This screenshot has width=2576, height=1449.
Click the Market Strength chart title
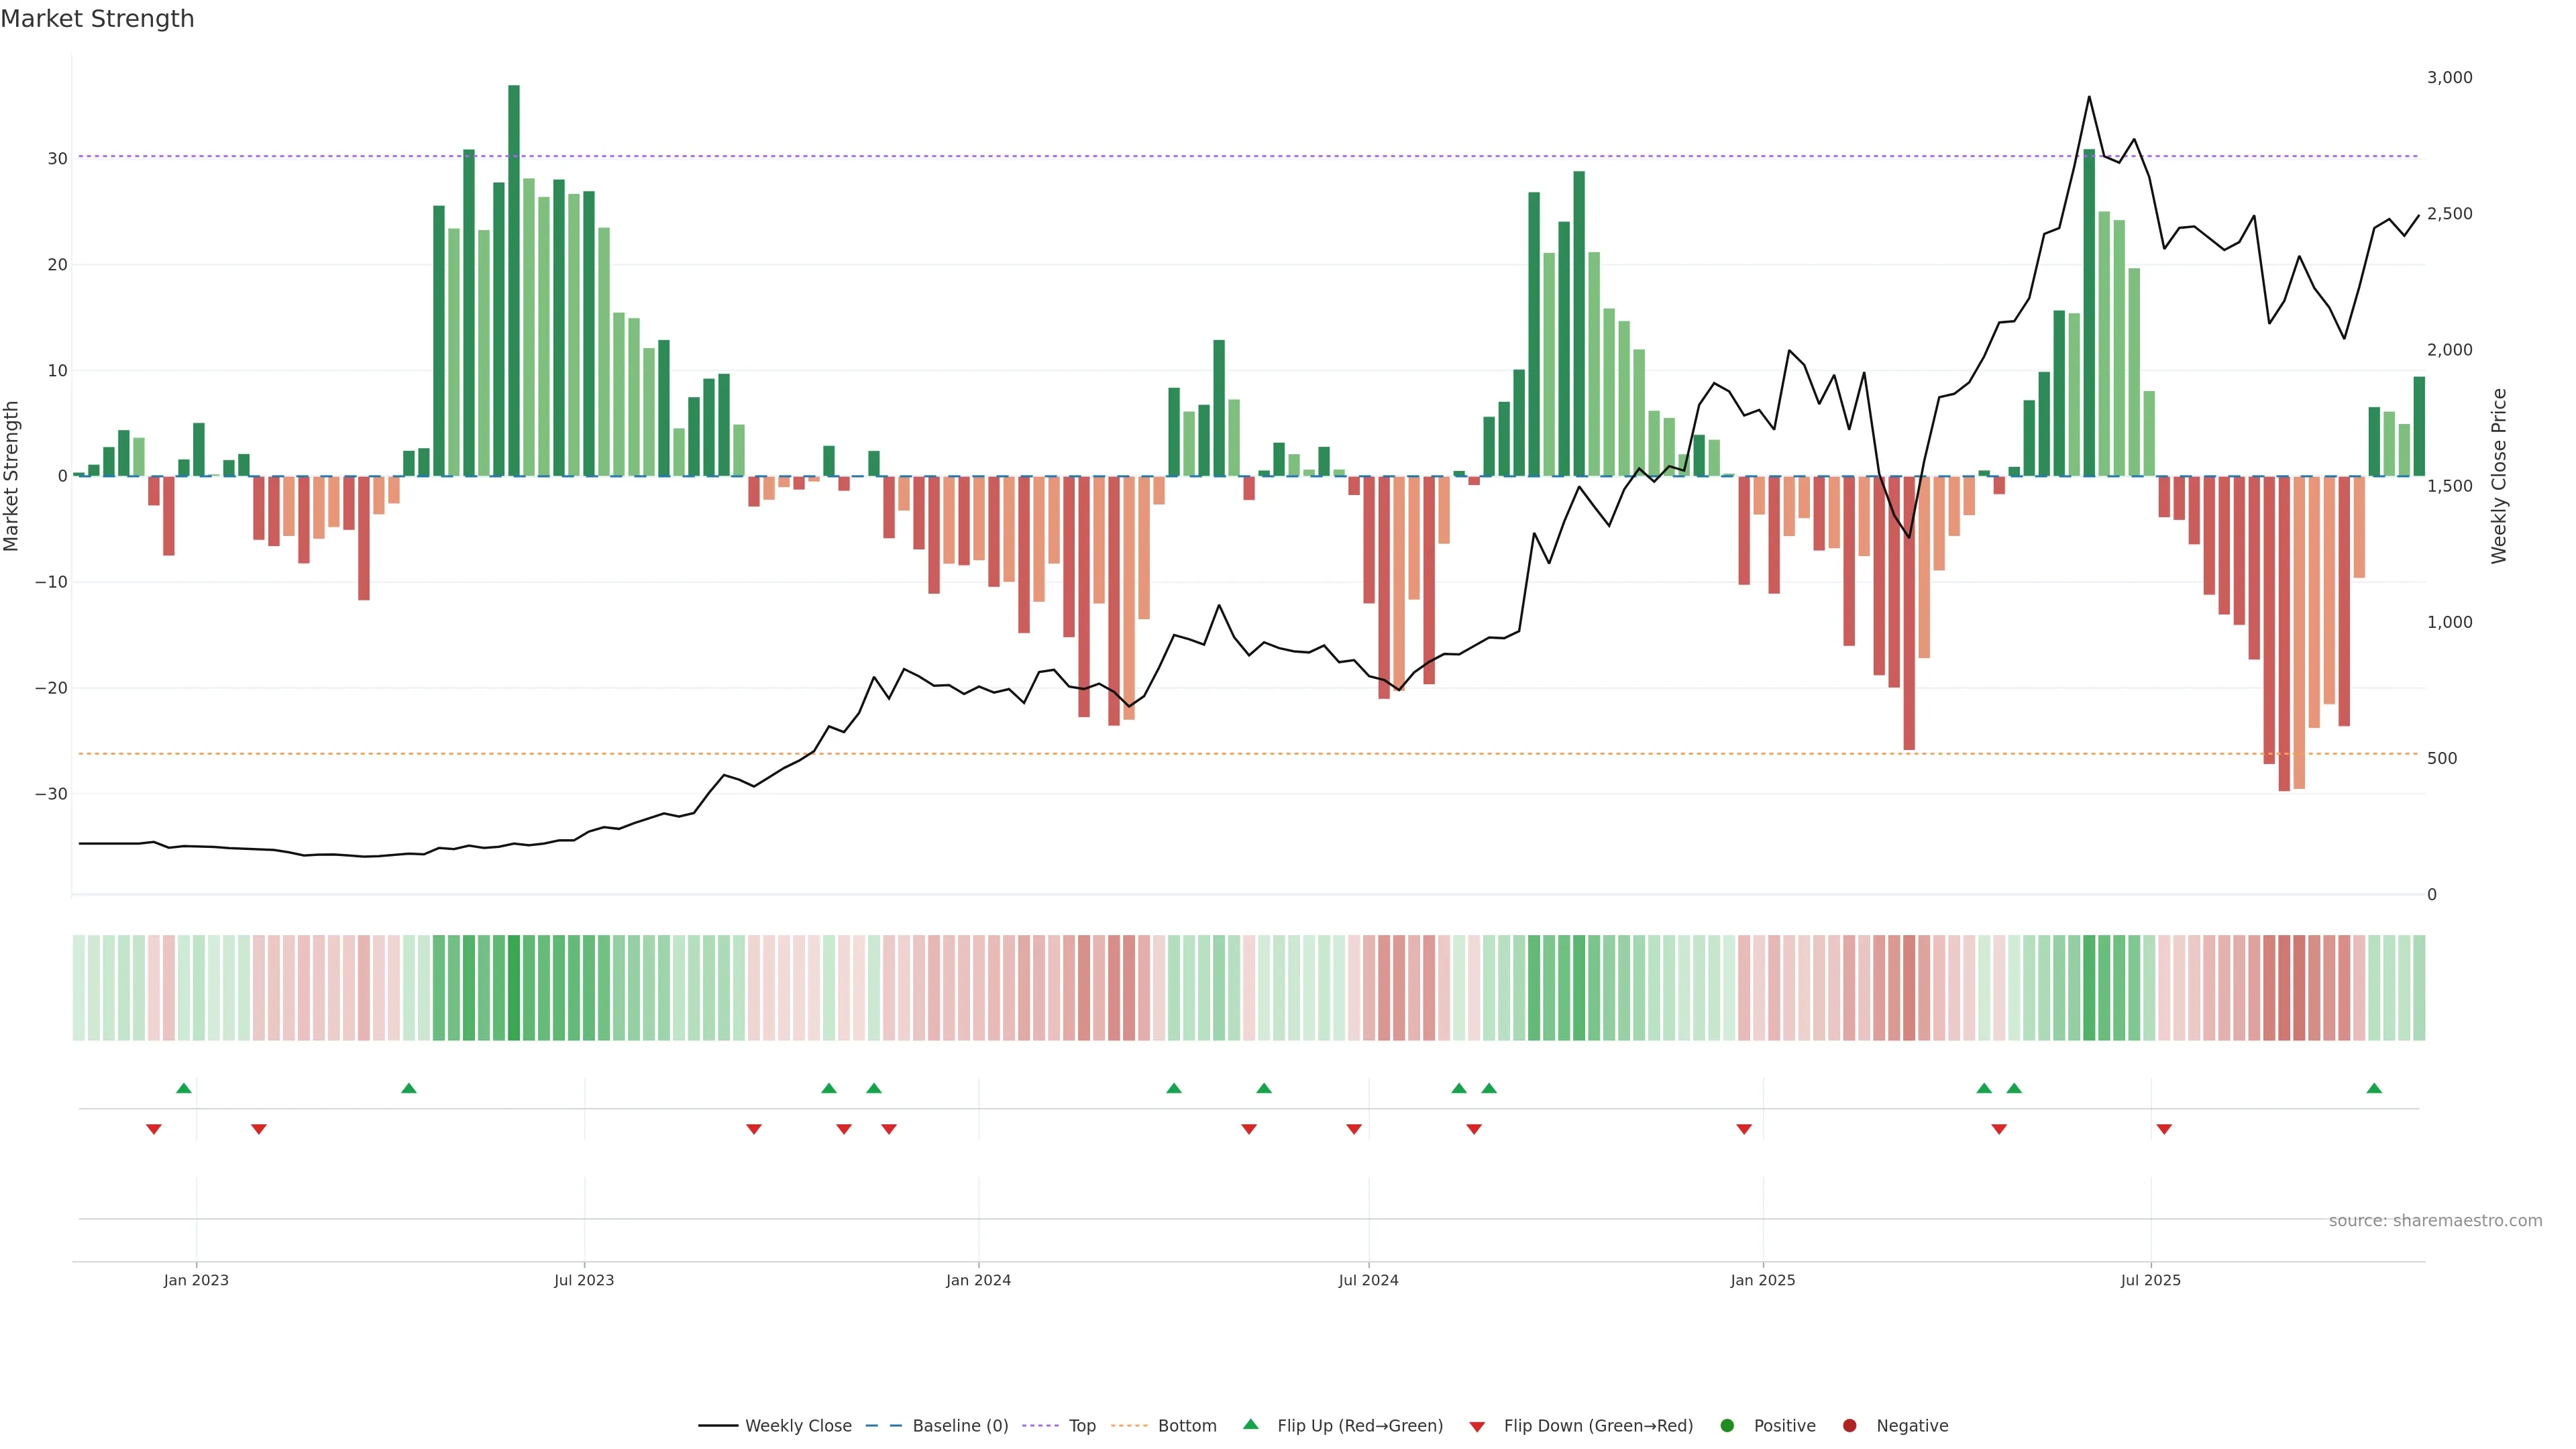tap(97, 19)
